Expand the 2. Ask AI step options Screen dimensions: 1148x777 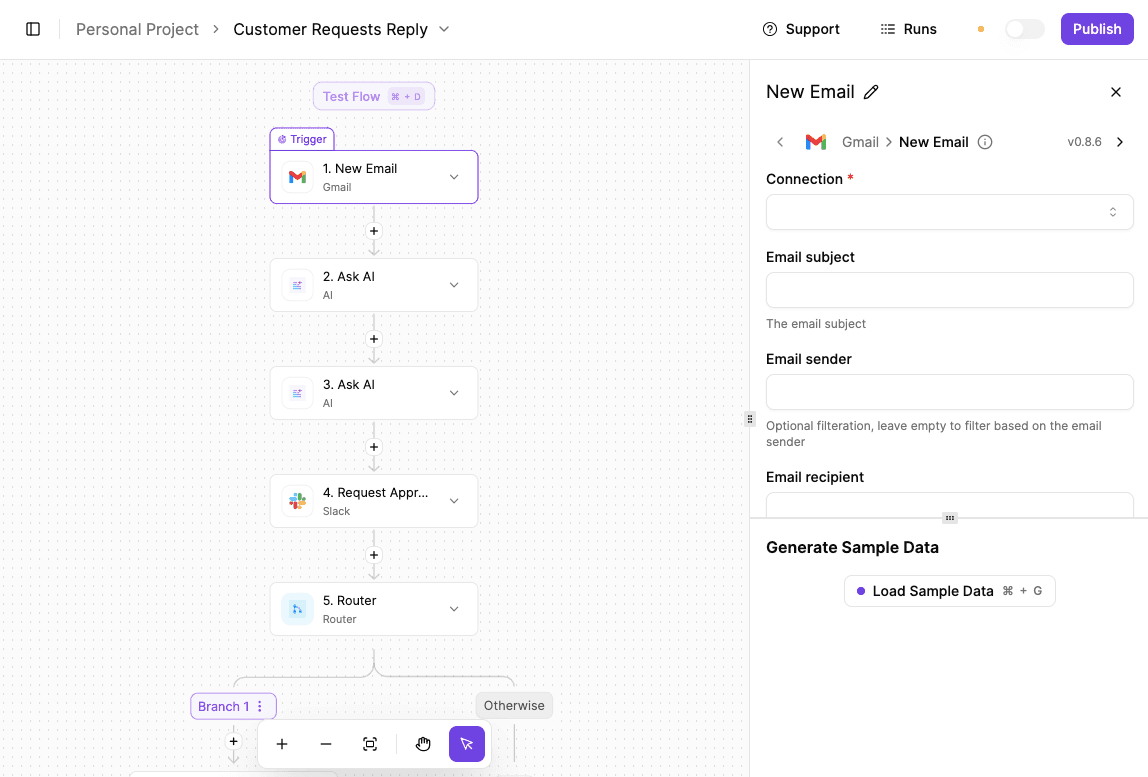454,284
